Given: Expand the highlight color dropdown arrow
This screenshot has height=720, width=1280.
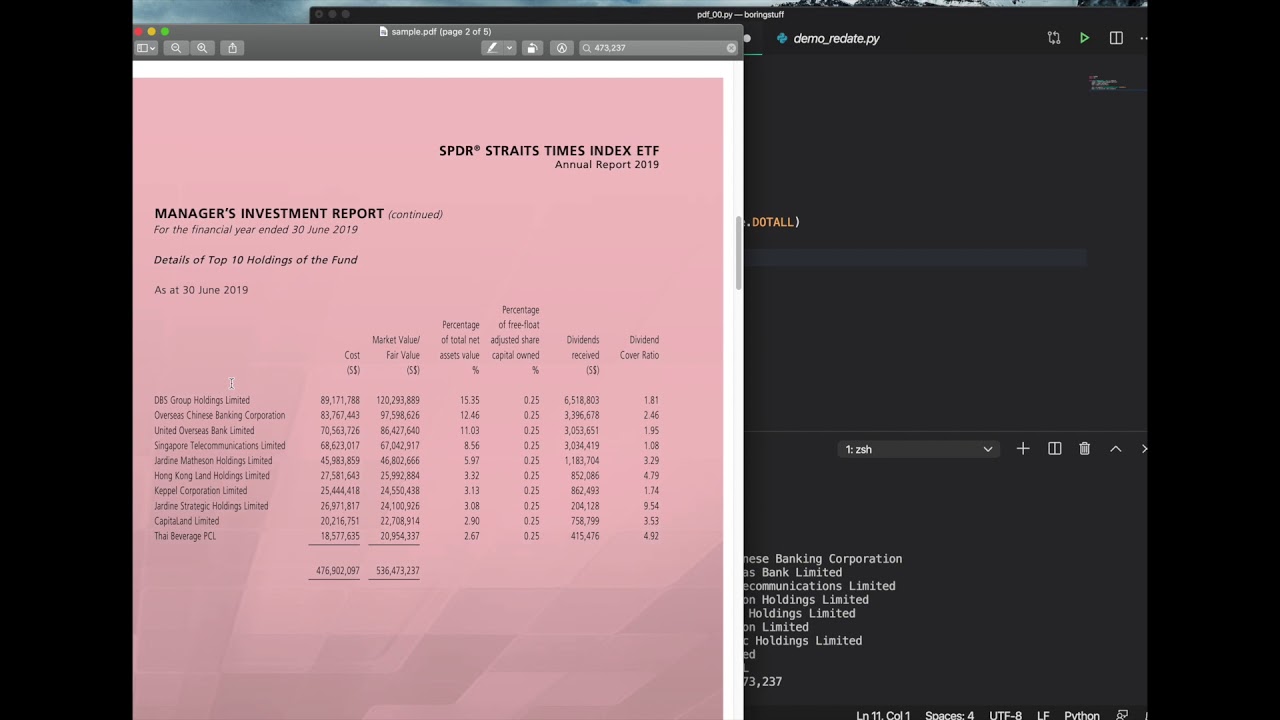Looking at the screenshot, I should tap(509, 48).
